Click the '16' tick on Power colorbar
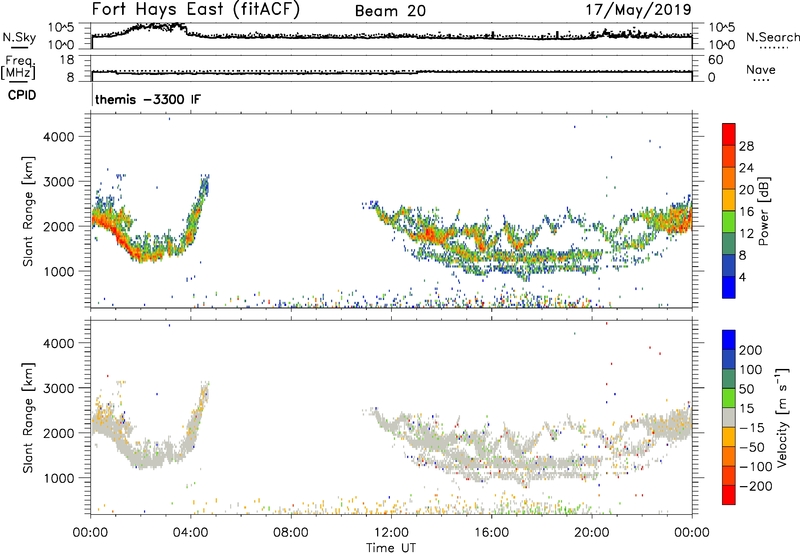This screenshot has width=800, height=554. pos(746,212)
